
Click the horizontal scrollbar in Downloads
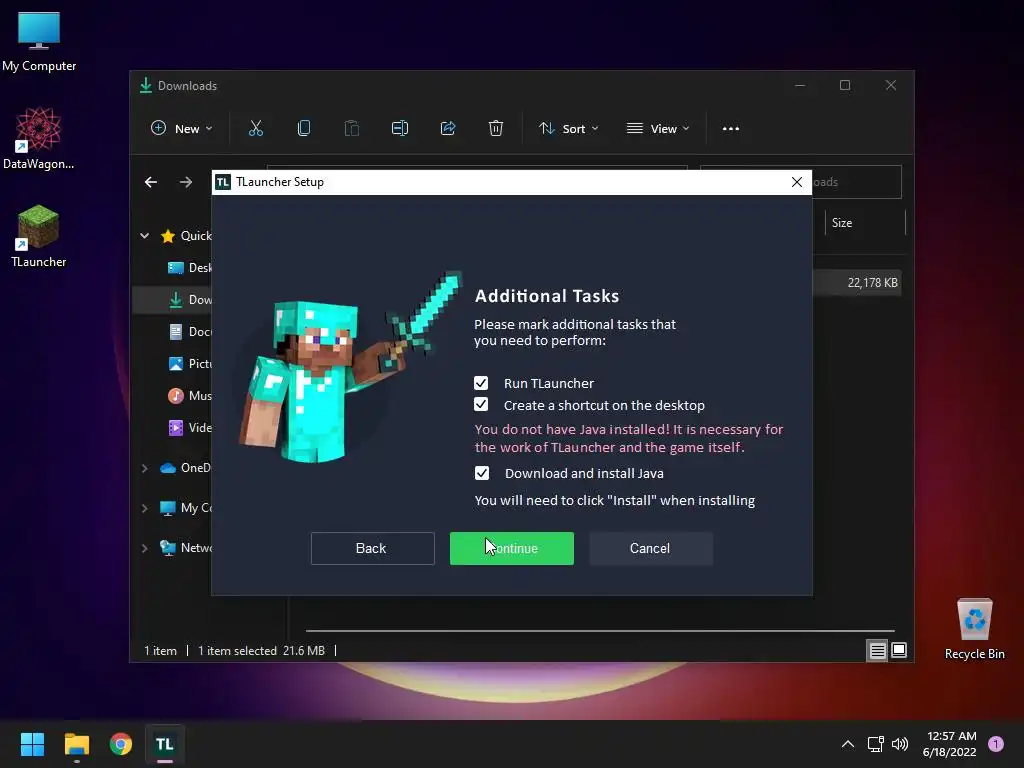click(x=600, y=631)
